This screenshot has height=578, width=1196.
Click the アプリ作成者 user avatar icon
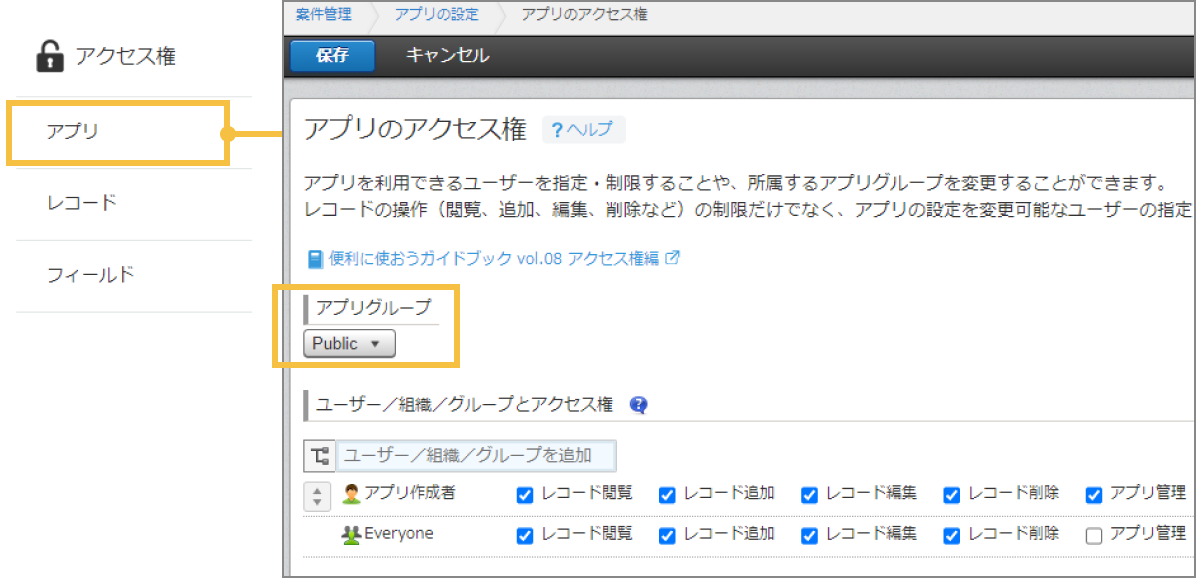(351, 495)
